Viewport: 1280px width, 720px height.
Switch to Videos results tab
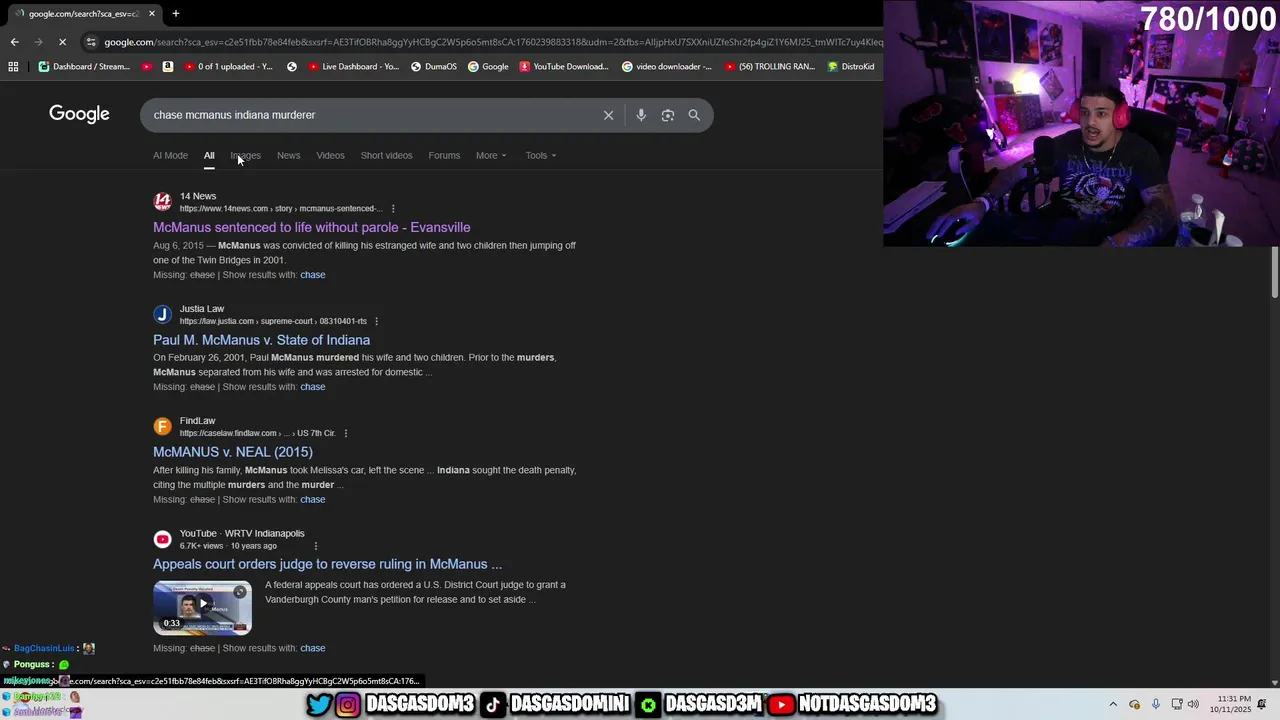(x=330, y=155)
